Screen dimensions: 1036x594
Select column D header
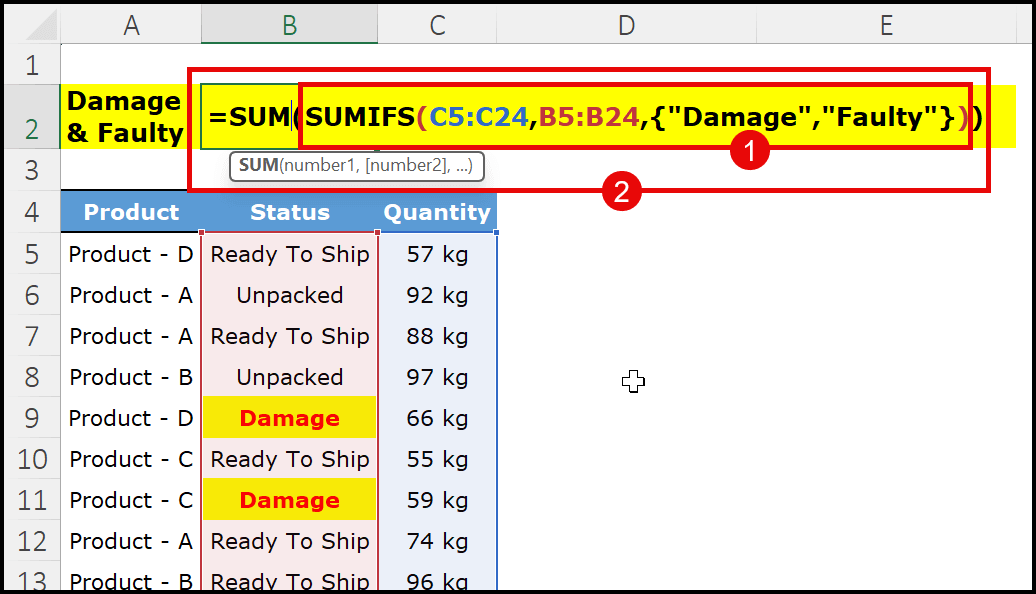[626, 26]
